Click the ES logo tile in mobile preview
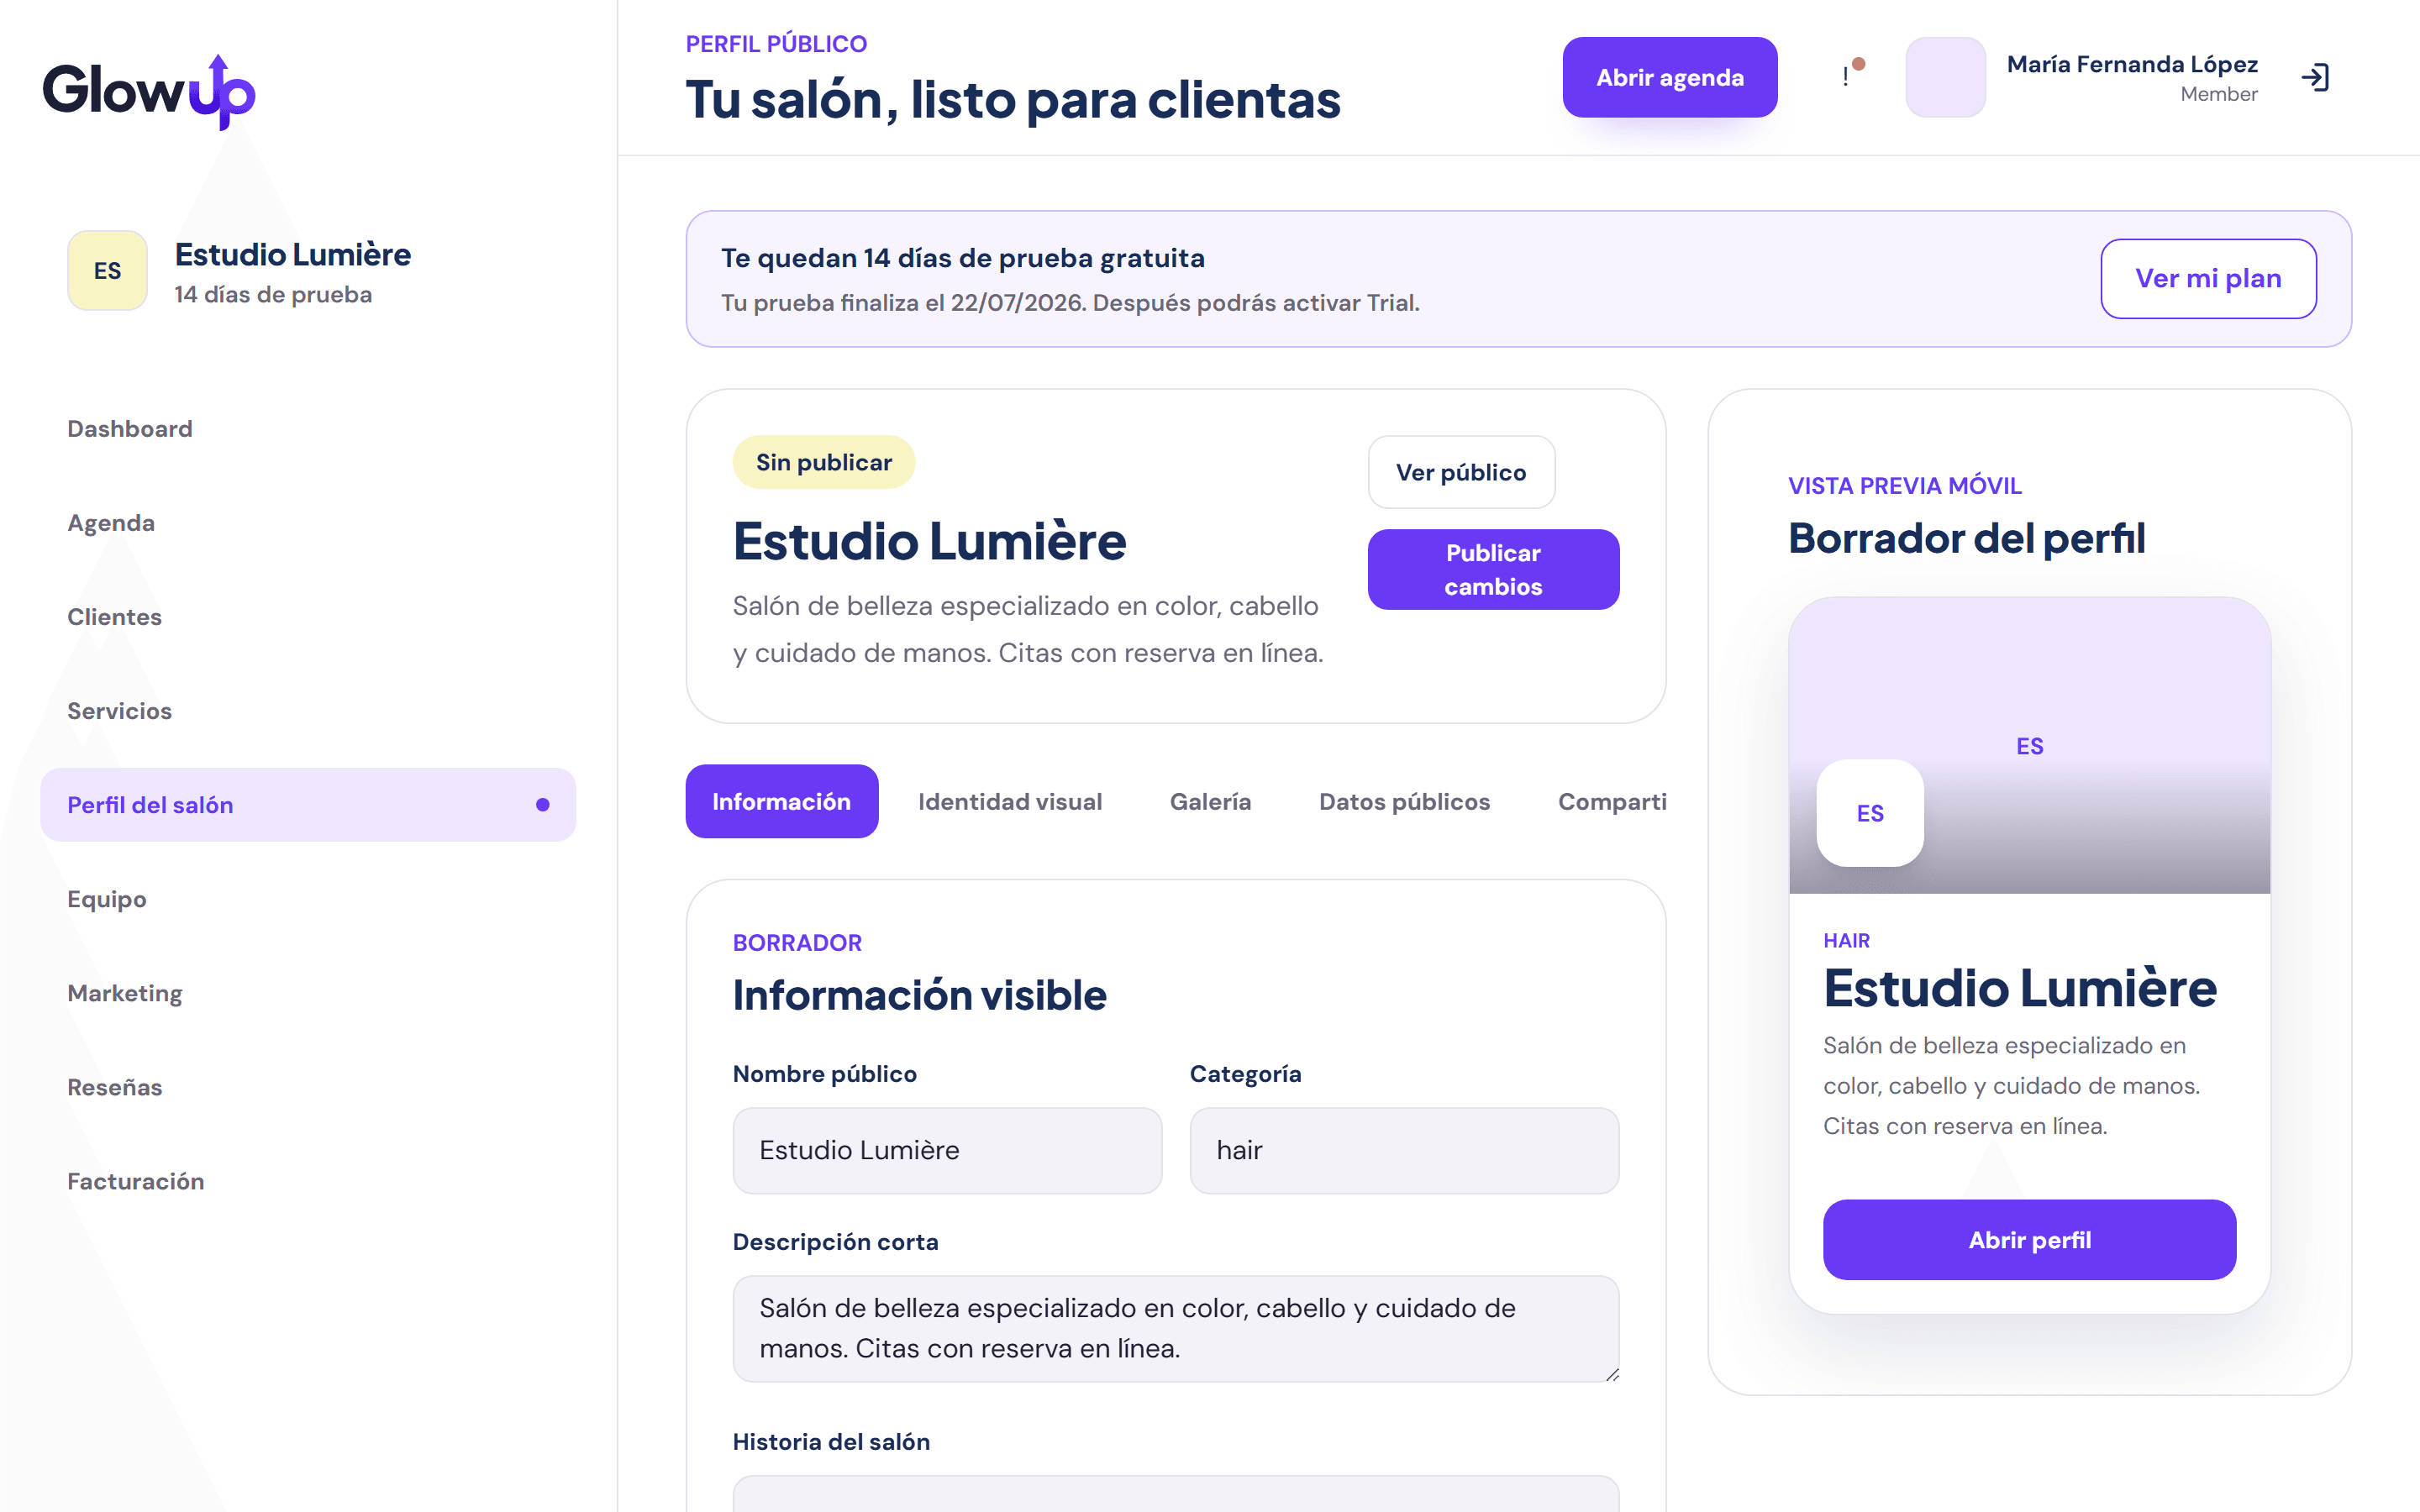The width and height of the screenshot is (2420, 1512). (x=1870, y=813)
